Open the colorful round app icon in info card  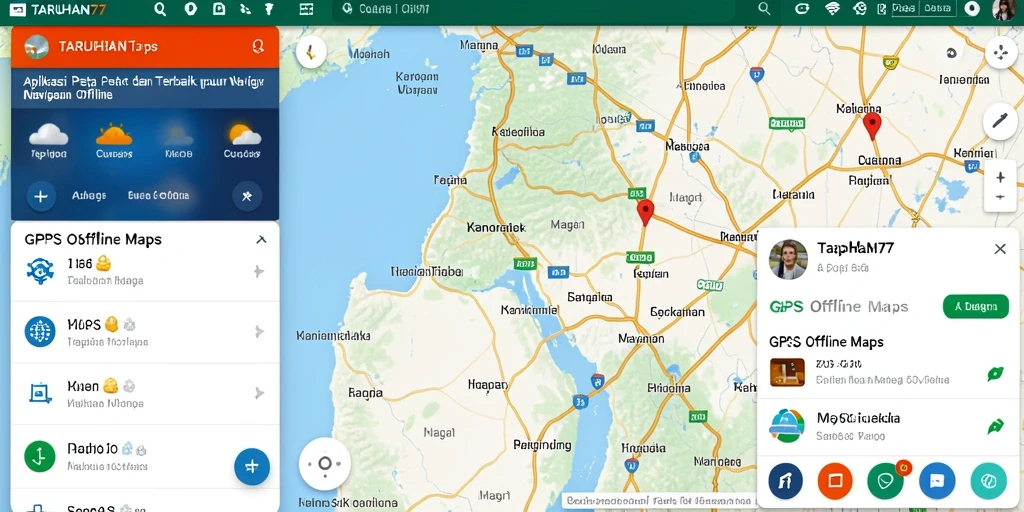coord(787,426)
